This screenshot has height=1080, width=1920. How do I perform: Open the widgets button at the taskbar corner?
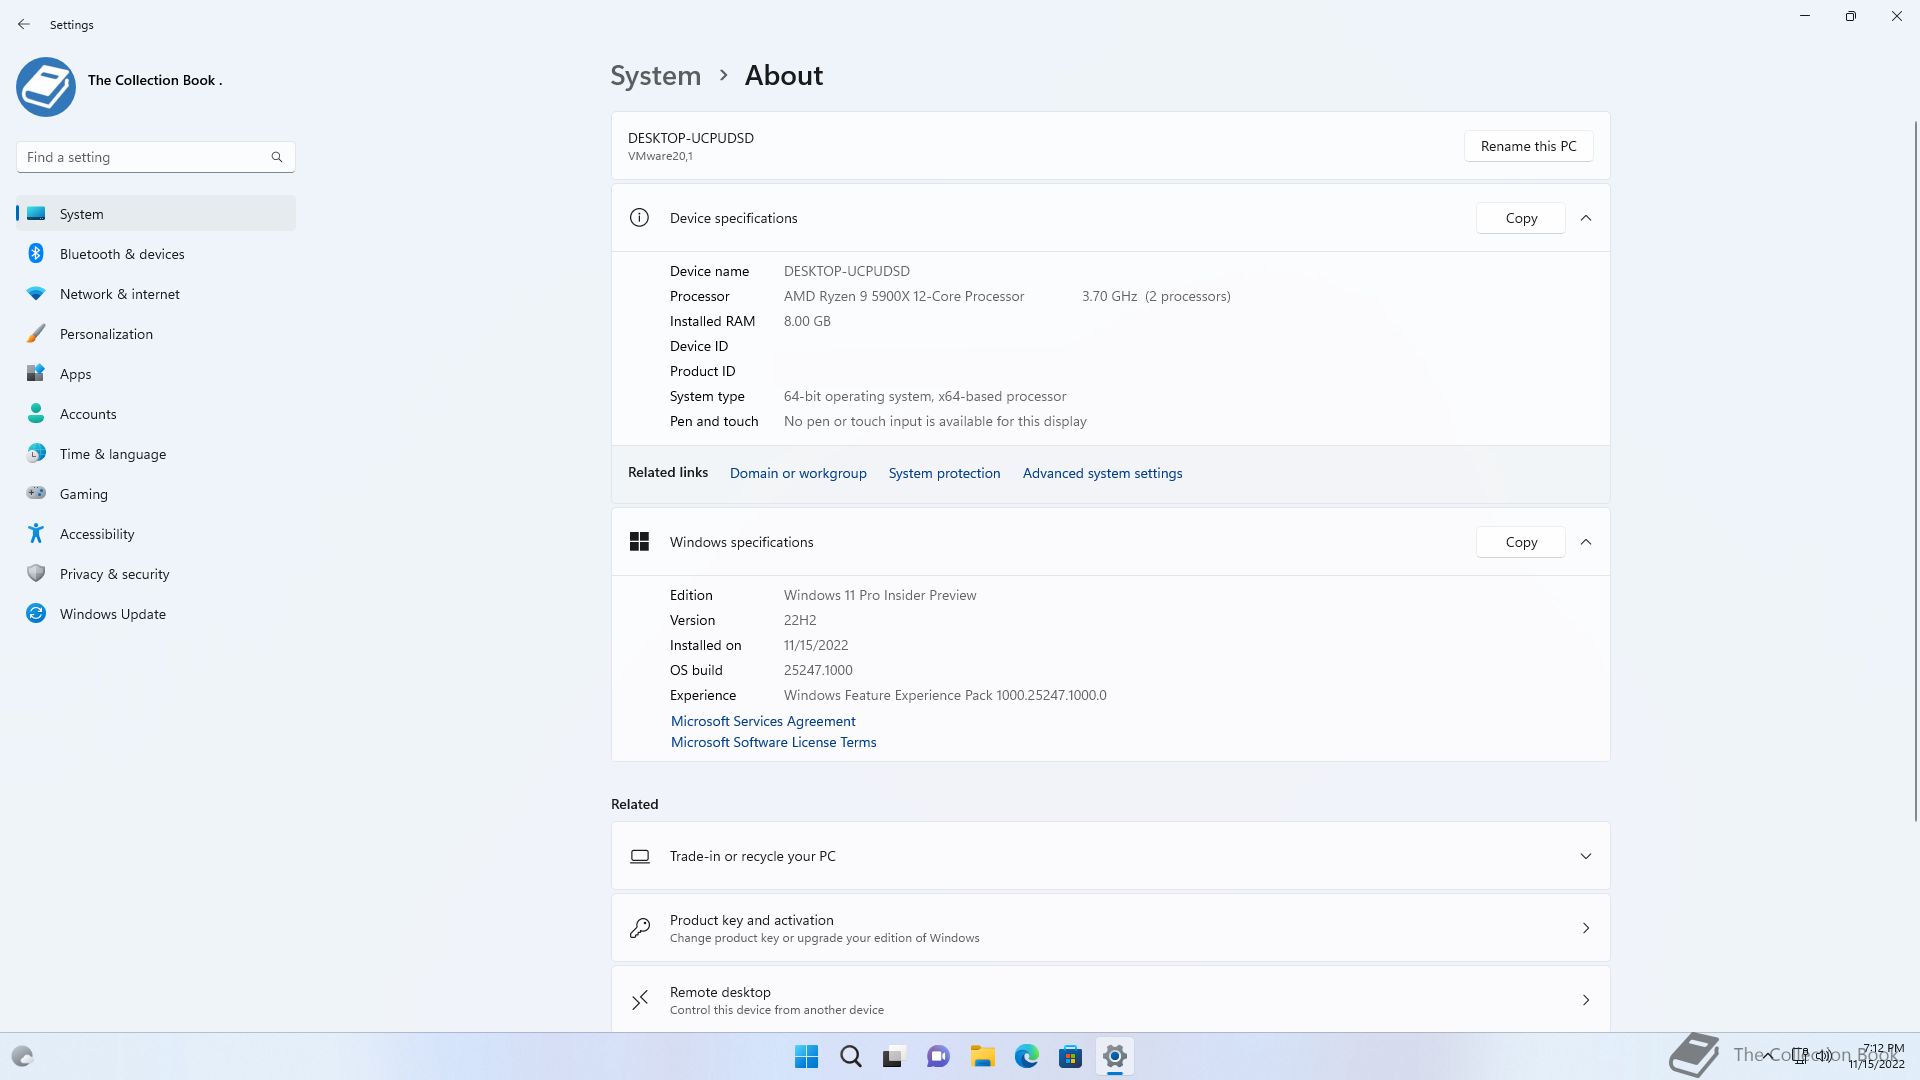coord(22,1057)
